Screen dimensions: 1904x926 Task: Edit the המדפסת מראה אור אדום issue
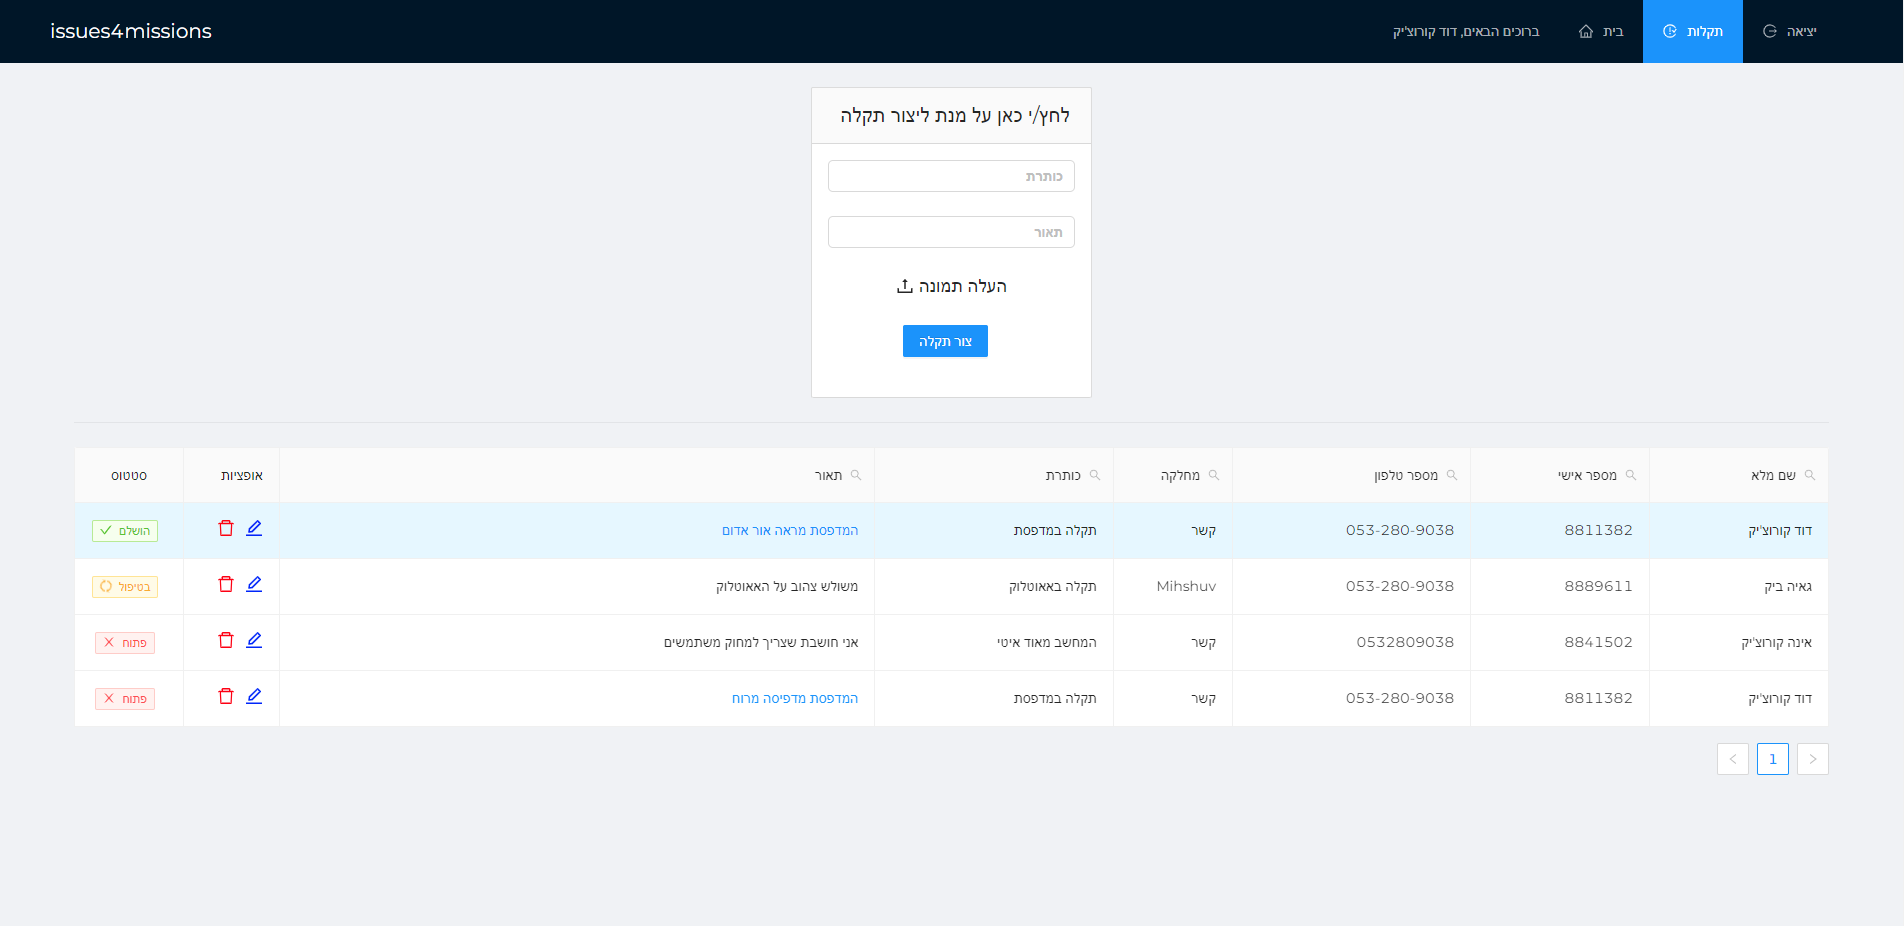click(x=254, y=528)
